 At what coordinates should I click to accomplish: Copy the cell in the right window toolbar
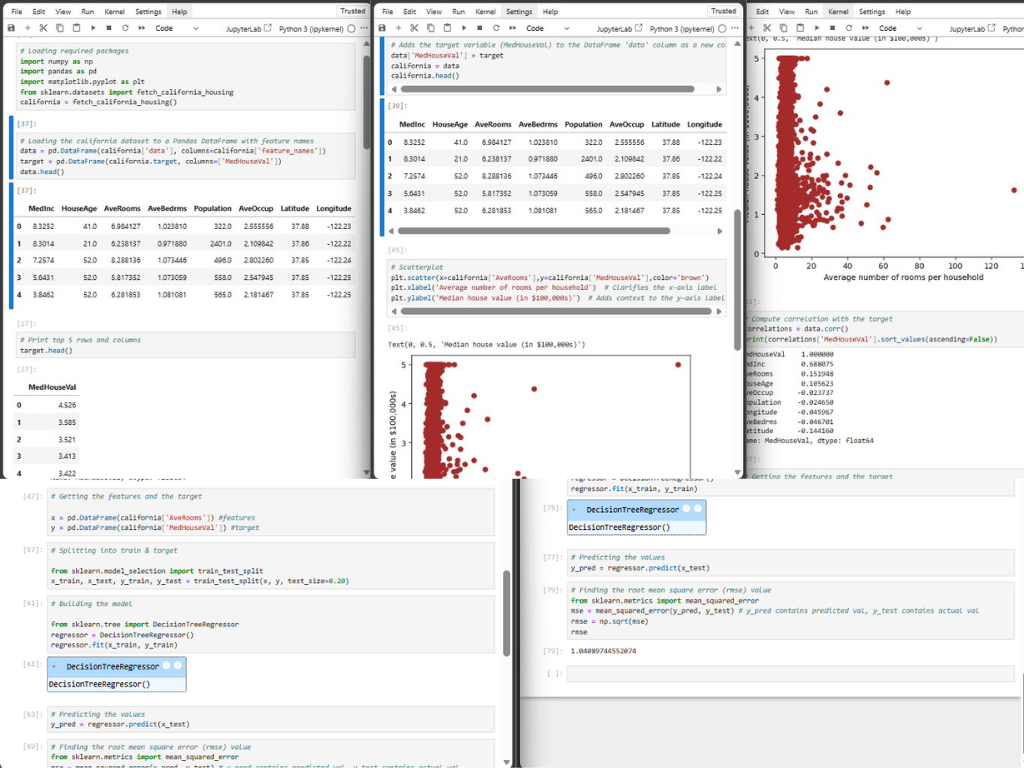784,28
